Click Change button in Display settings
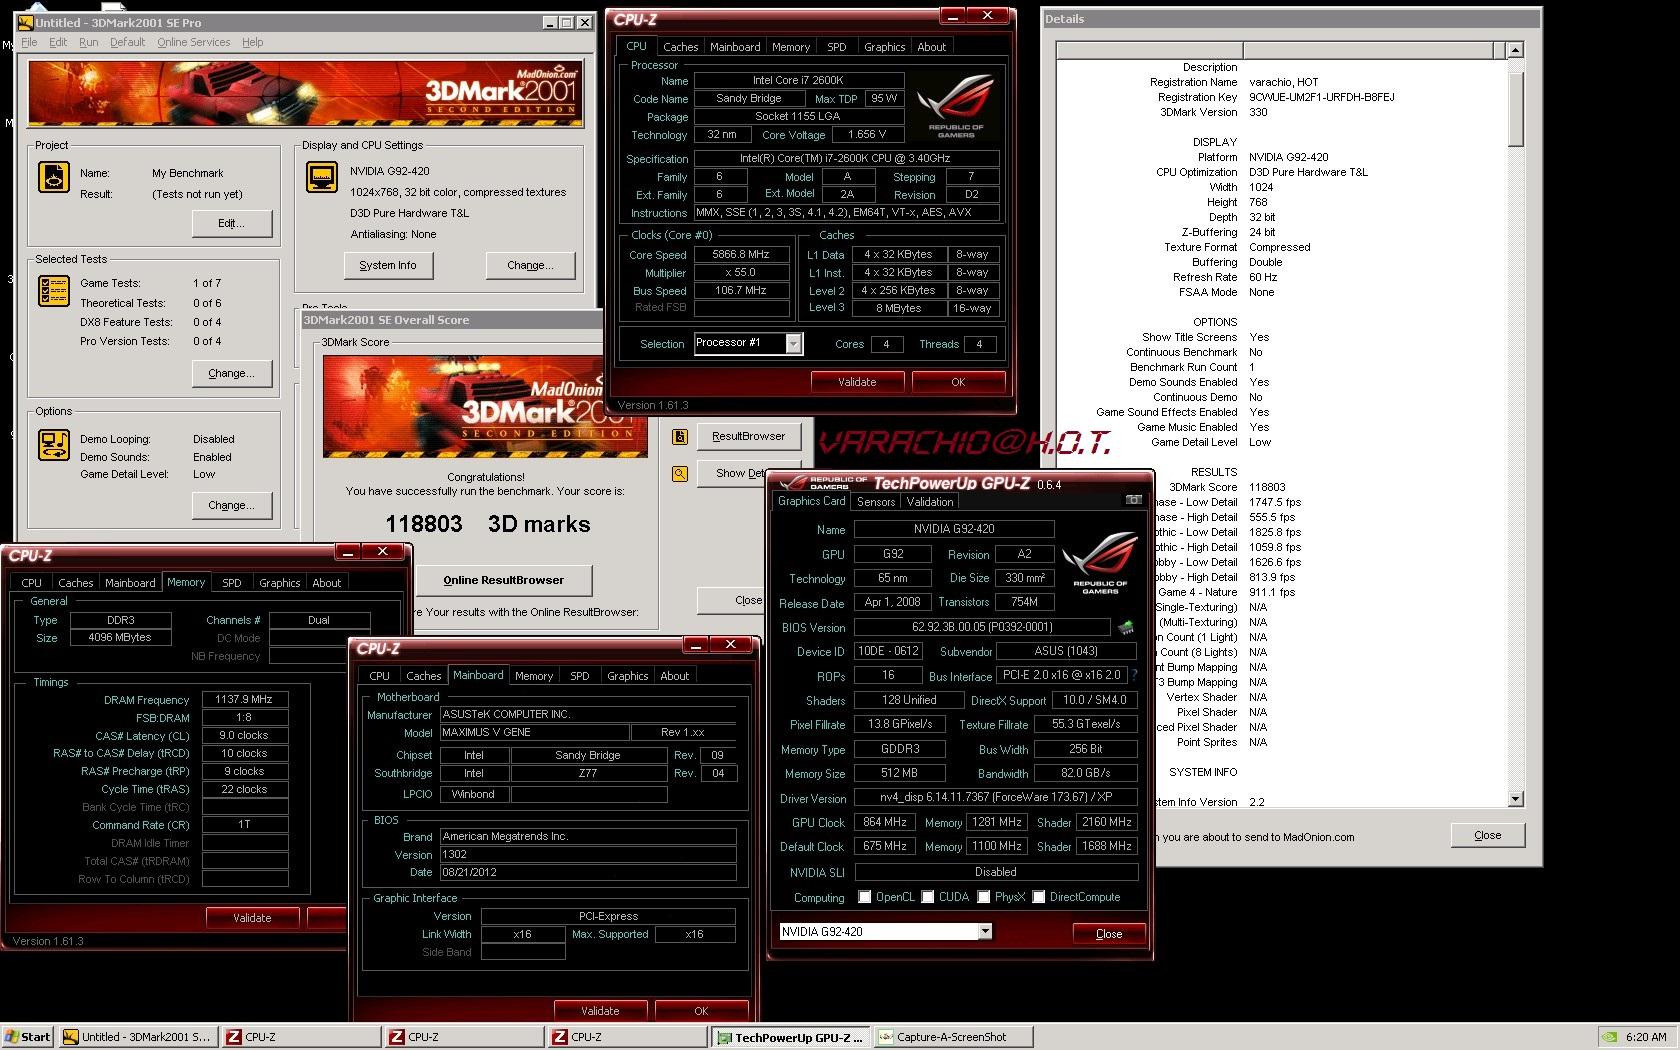 pos(530,265)
